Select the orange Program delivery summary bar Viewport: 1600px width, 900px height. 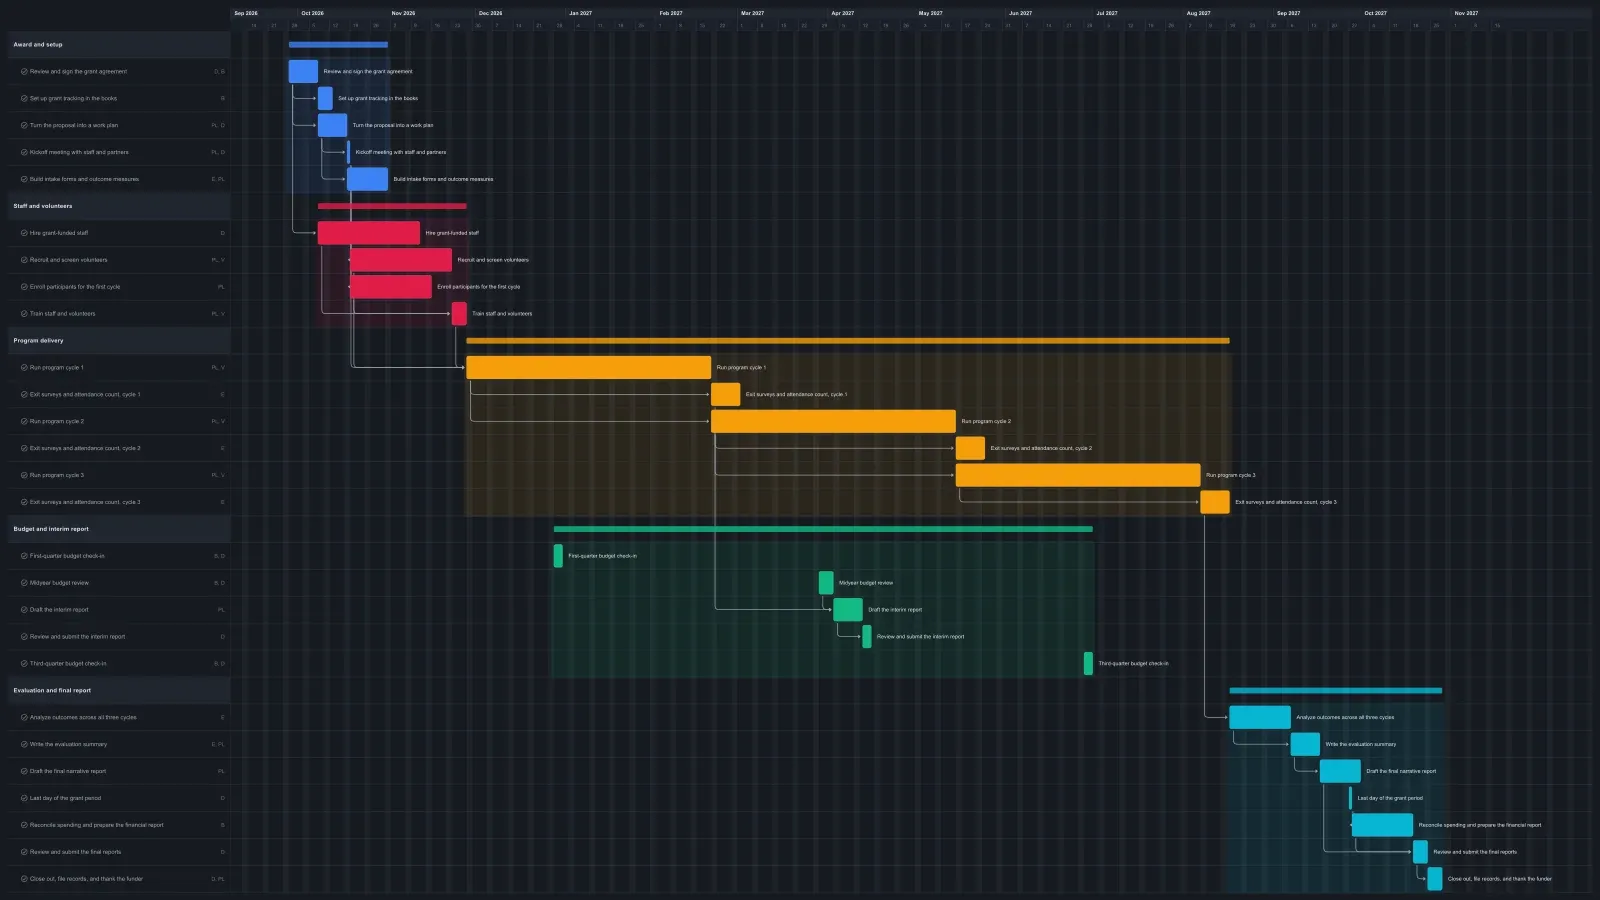pos(848,341)
